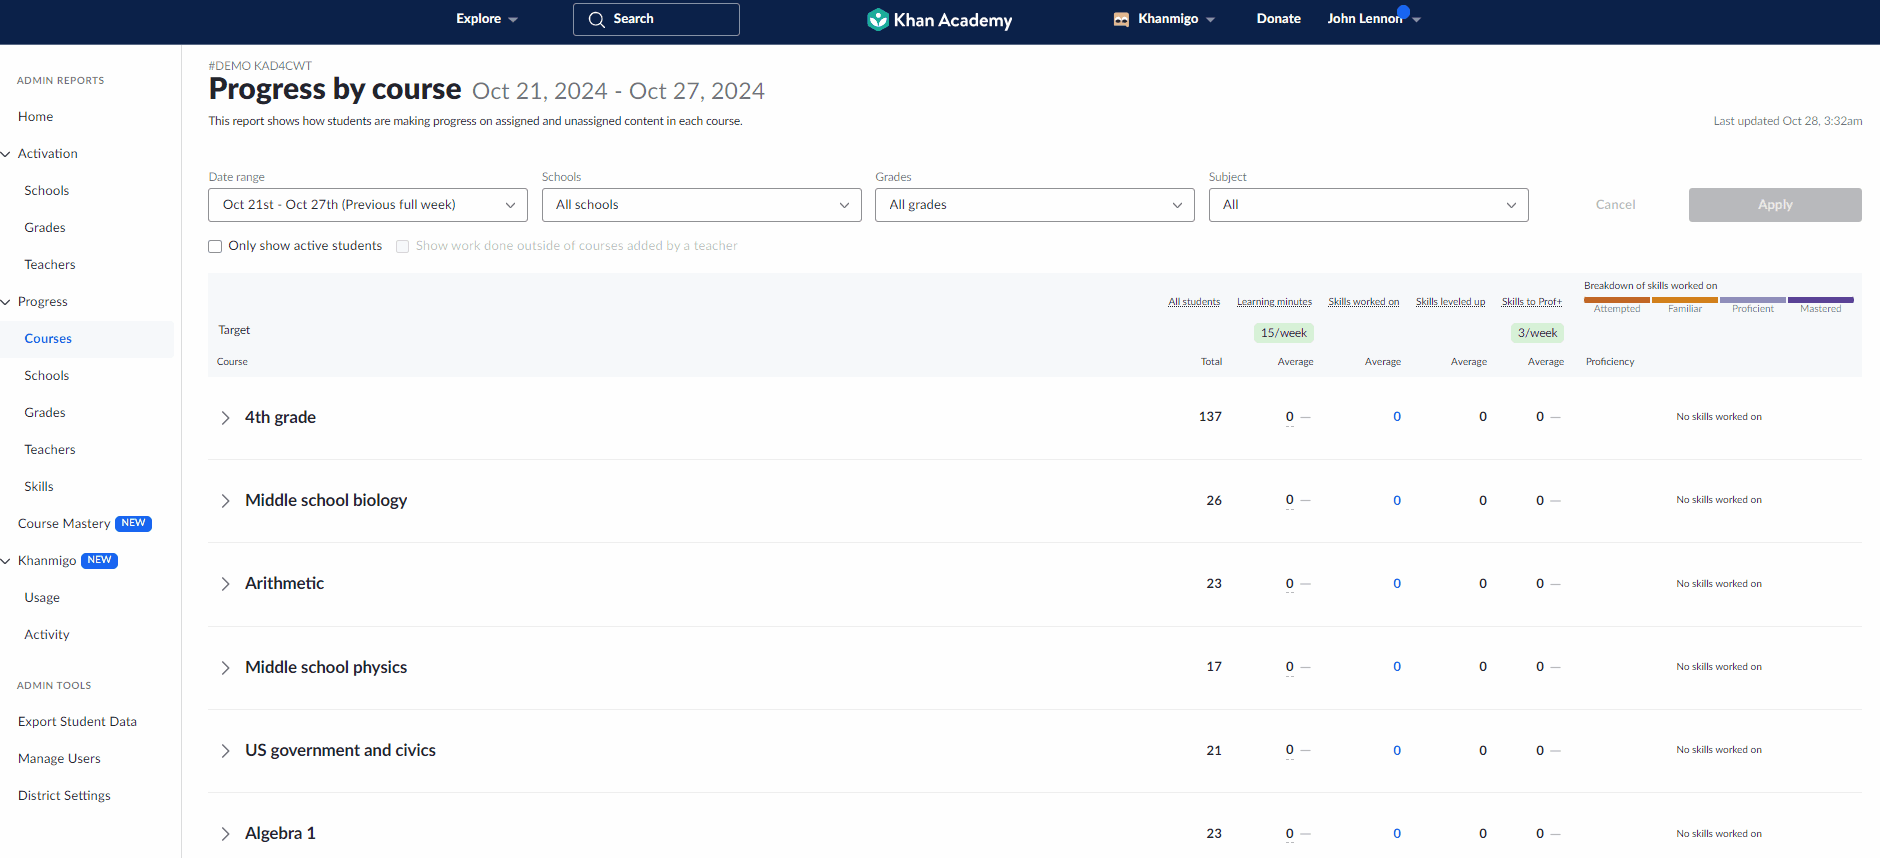Click the NEW badge beside Khanmigo
This screenshot has width=1880, height=858.
(99, 560)
